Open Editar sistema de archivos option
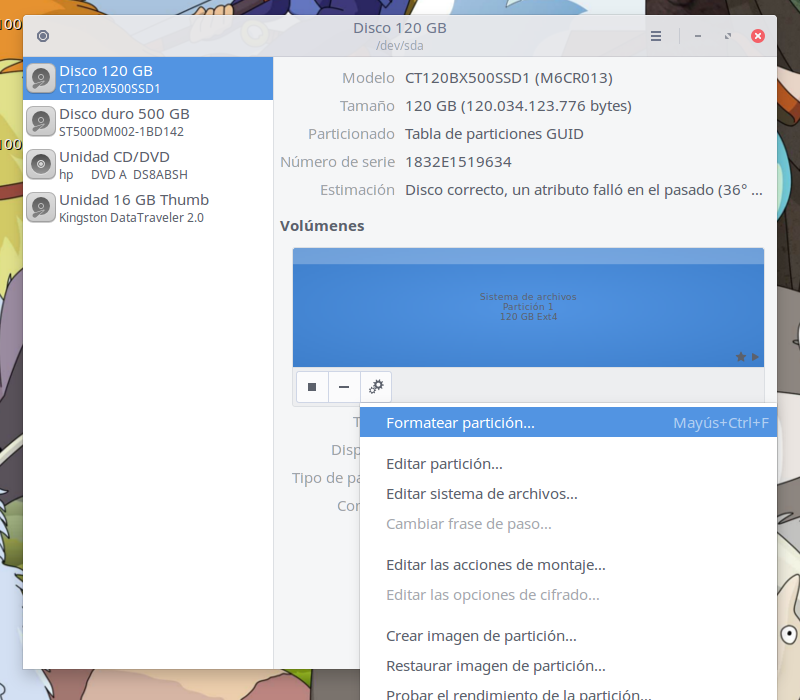The height and width of the screenshot is (700, 800). point(481,494)
